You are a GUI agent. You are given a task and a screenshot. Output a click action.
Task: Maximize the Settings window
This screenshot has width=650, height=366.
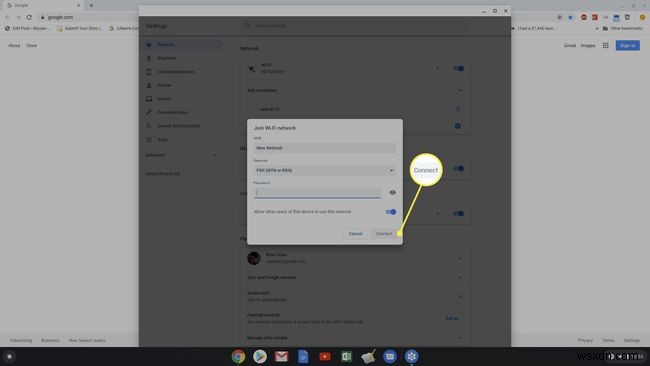495,11
